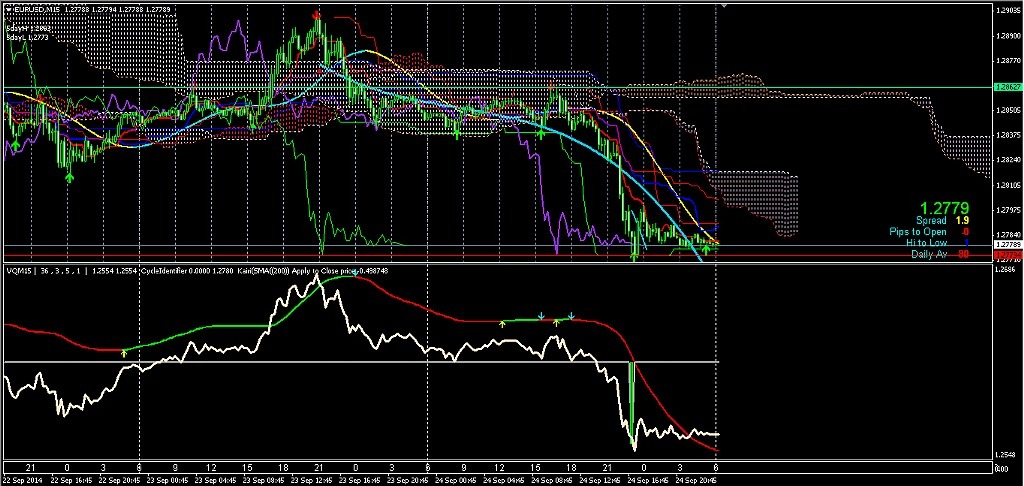1024x486 pixels.
Task: Click the first yellow up arrow under red VQ line
Action: [x=124, y=353]
